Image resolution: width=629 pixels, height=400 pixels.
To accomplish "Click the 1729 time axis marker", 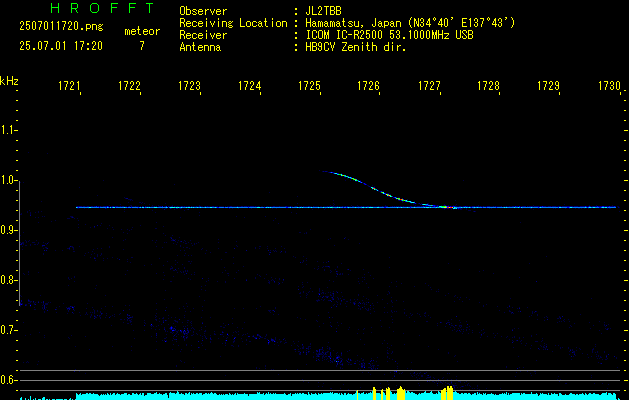I will (x=548, y=86).
